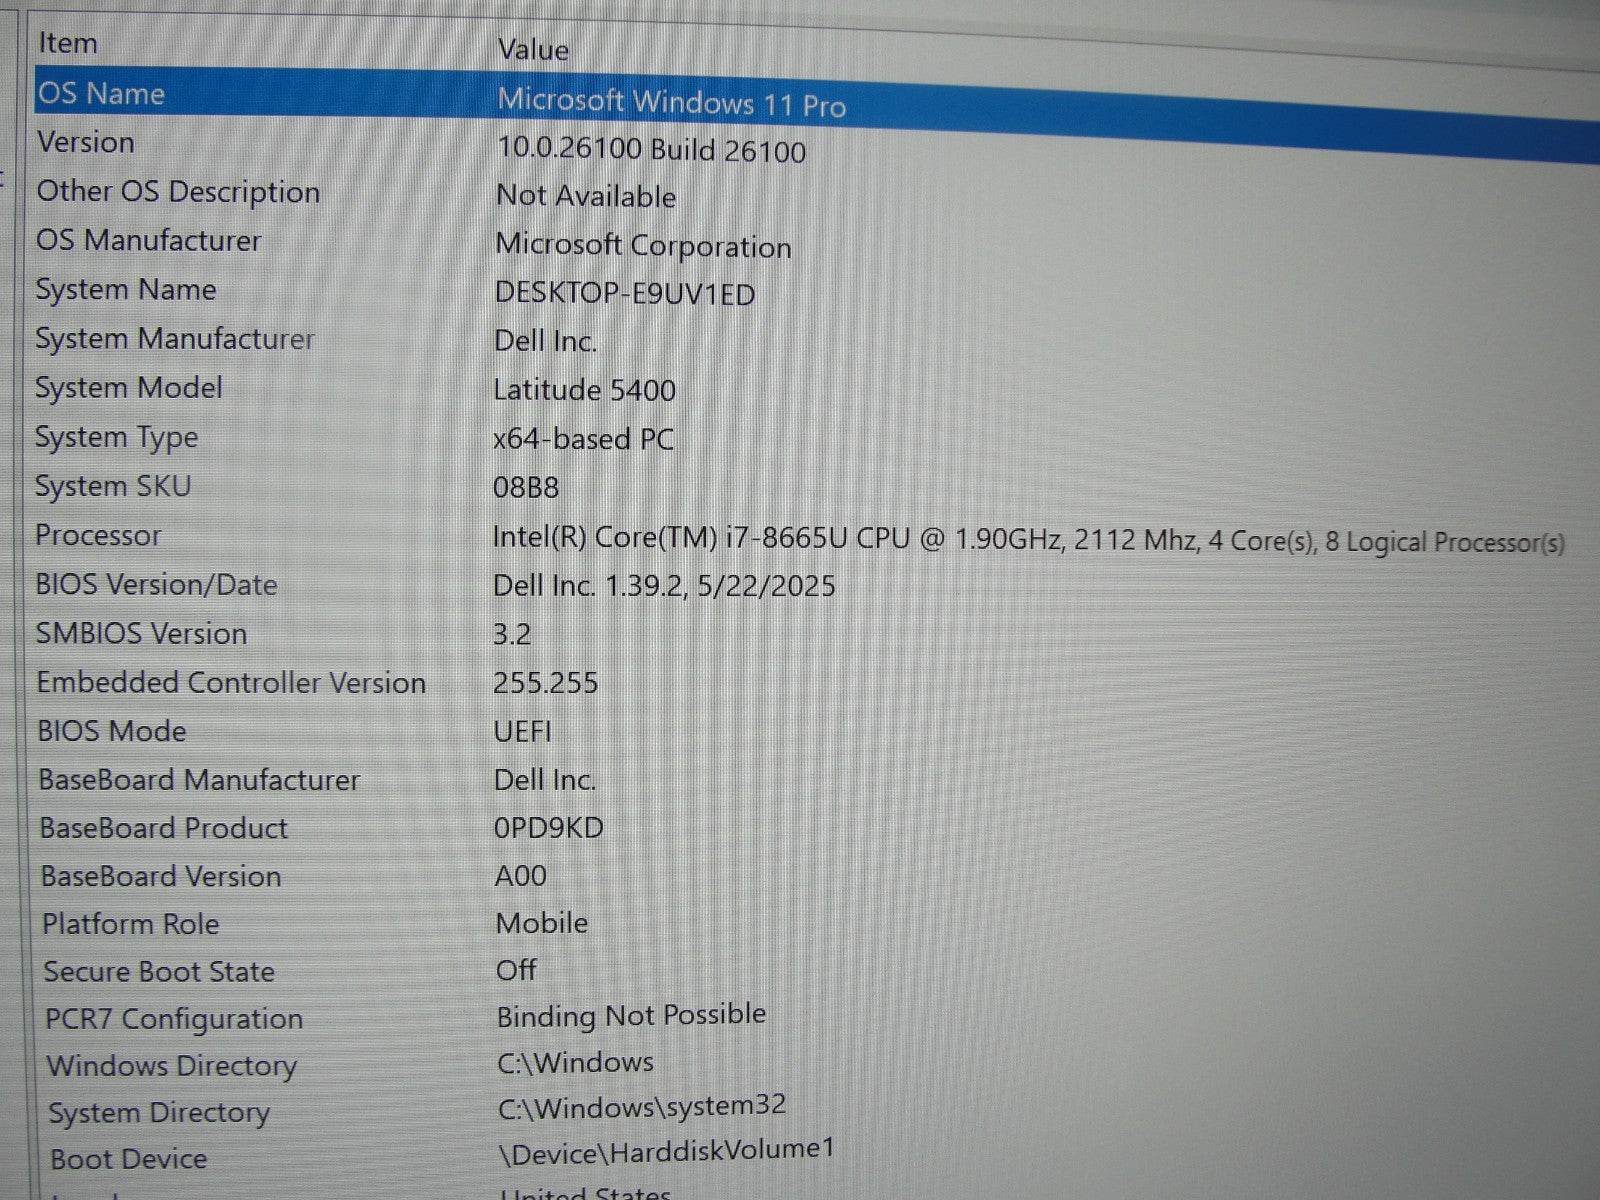Click the Value column header

(x=532, y=50)
